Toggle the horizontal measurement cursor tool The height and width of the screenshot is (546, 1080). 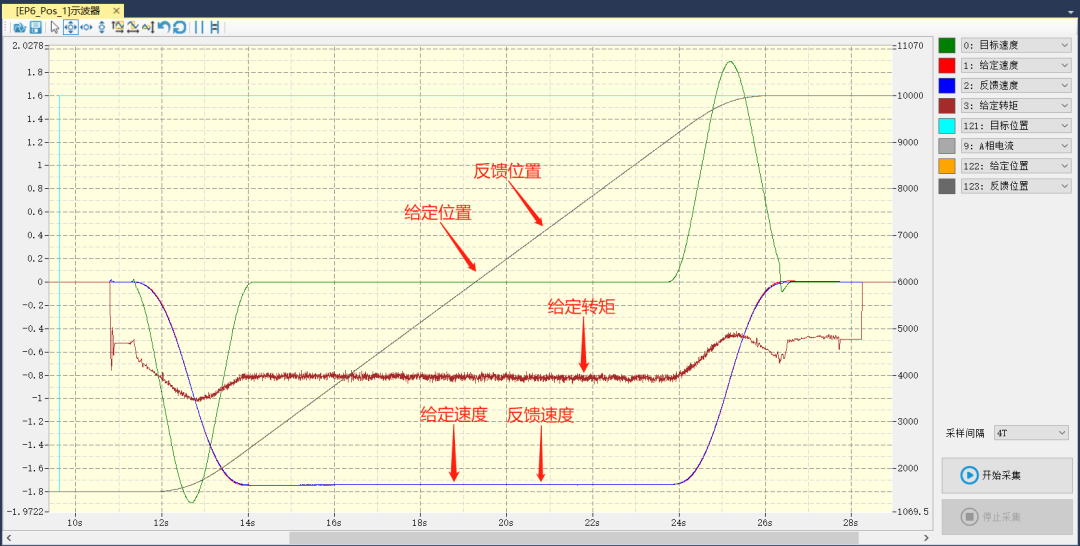pos(214,27)
